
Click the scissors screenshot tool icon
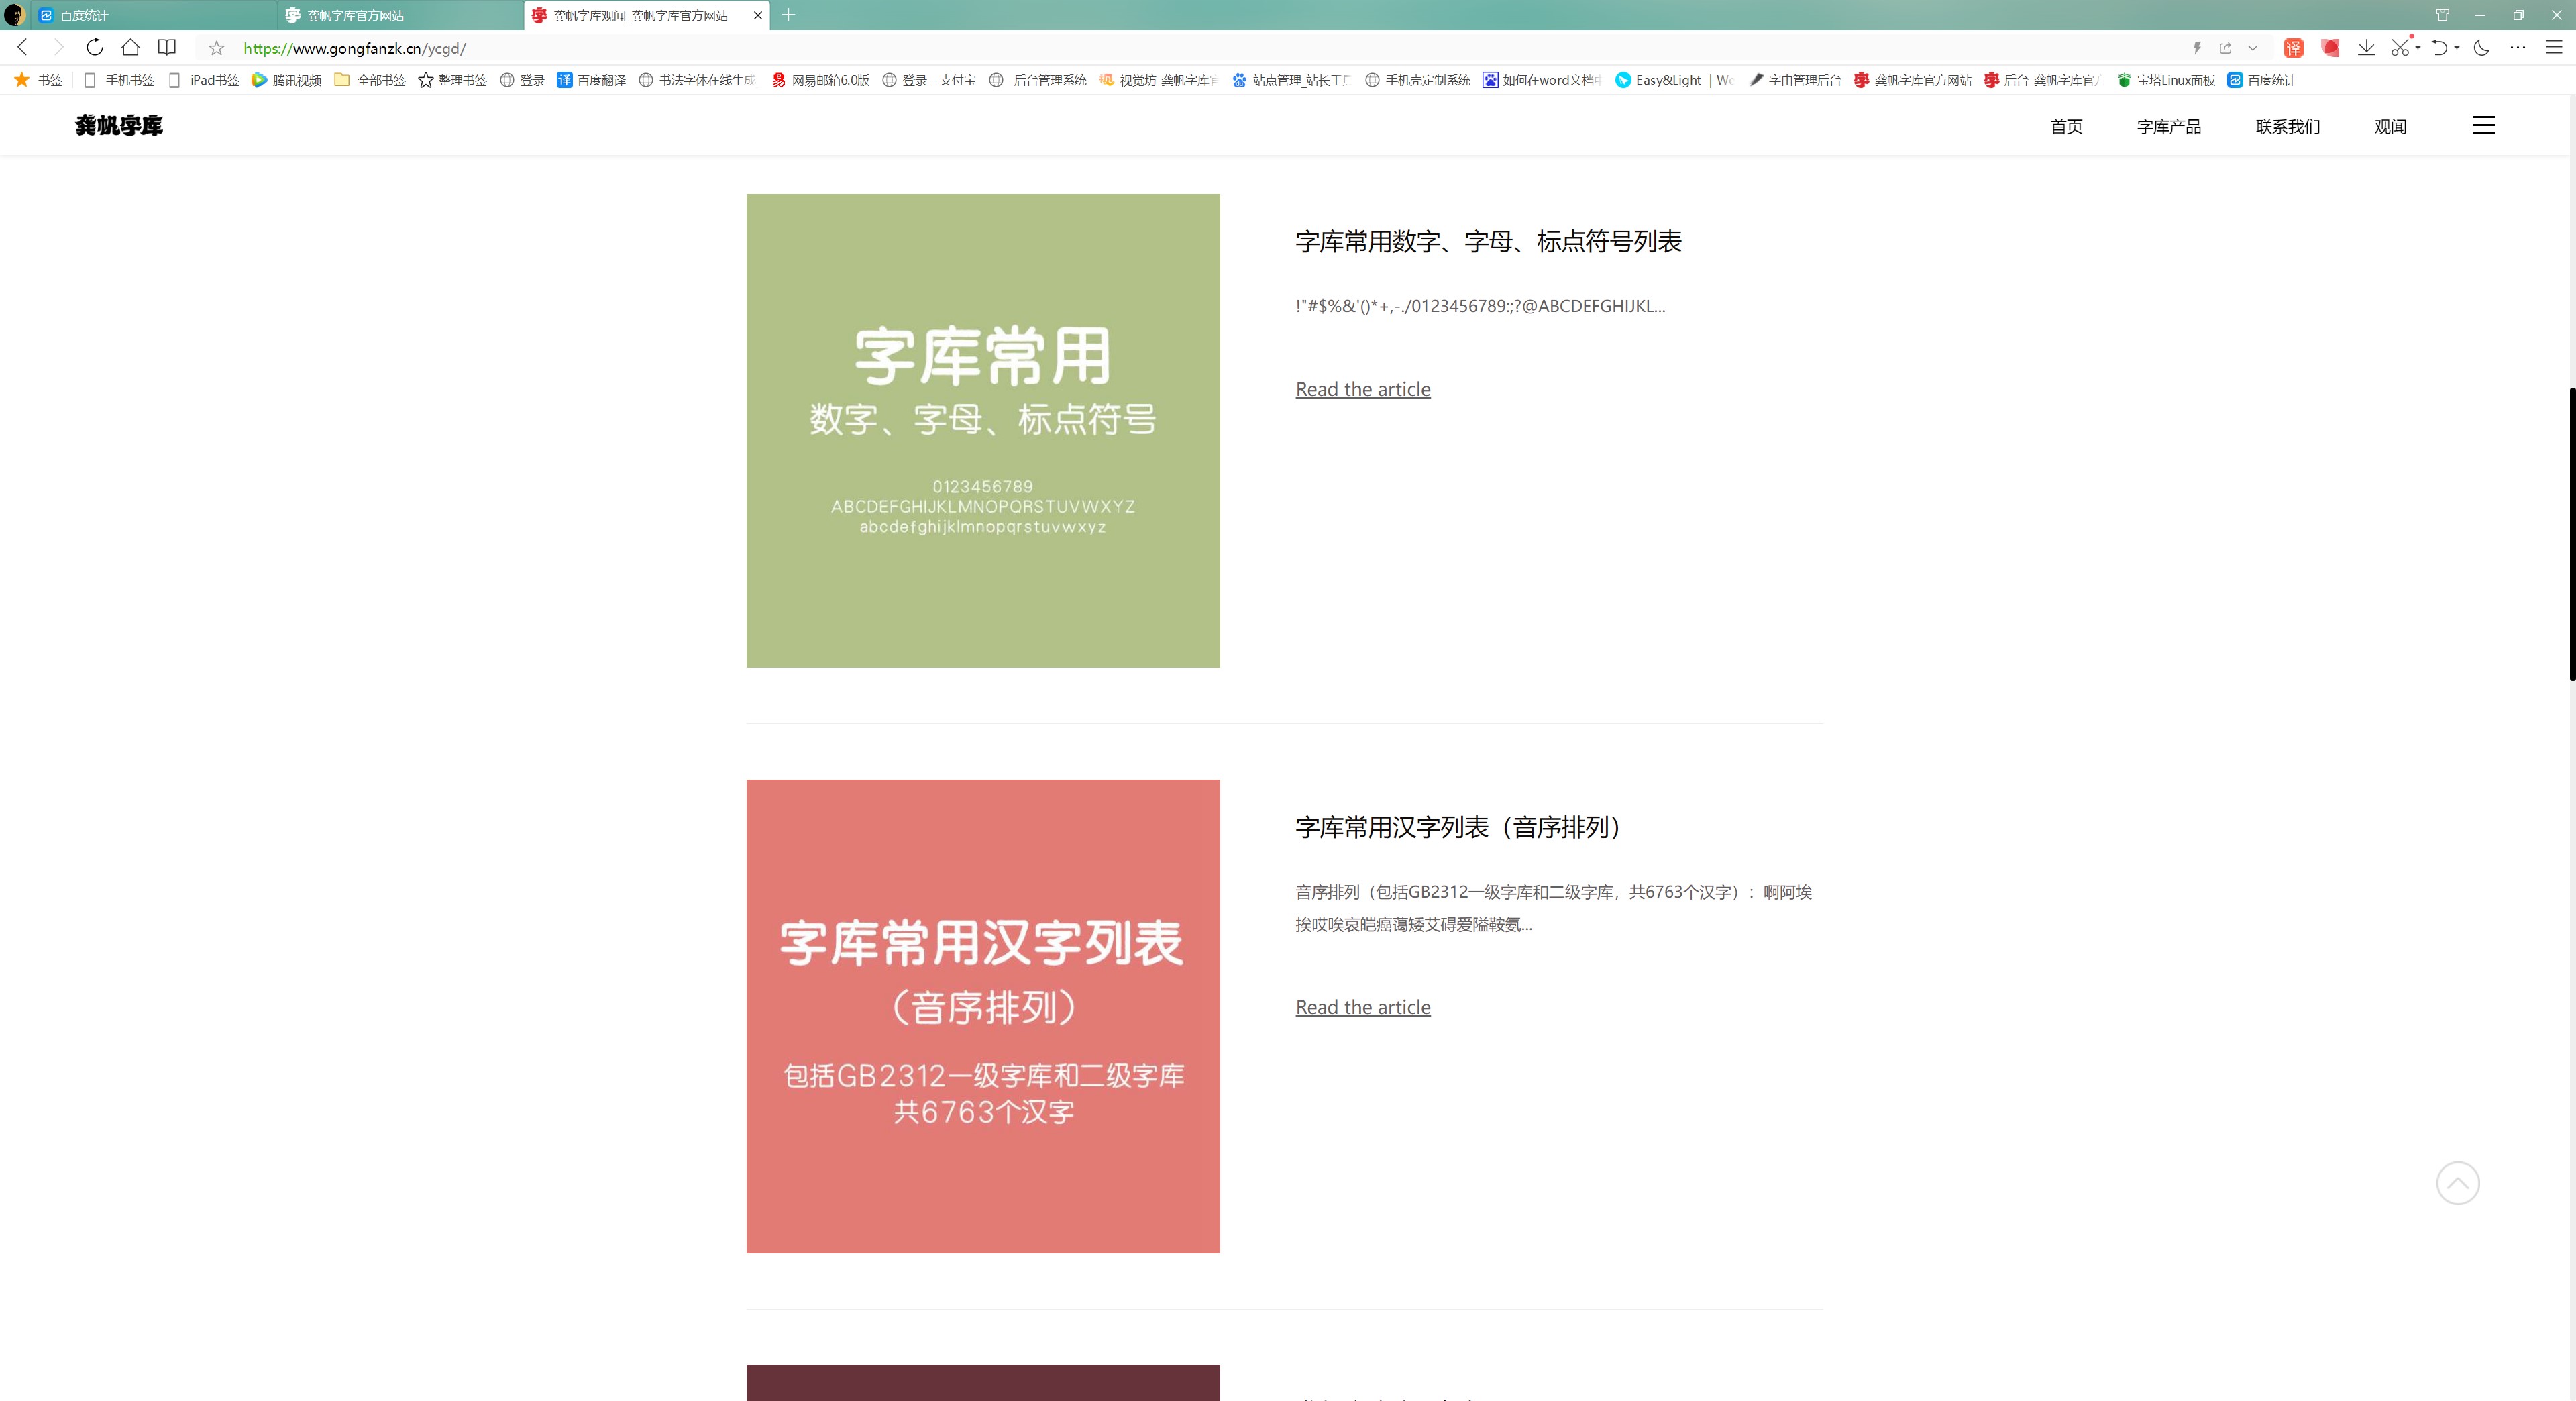[2400, 48]
